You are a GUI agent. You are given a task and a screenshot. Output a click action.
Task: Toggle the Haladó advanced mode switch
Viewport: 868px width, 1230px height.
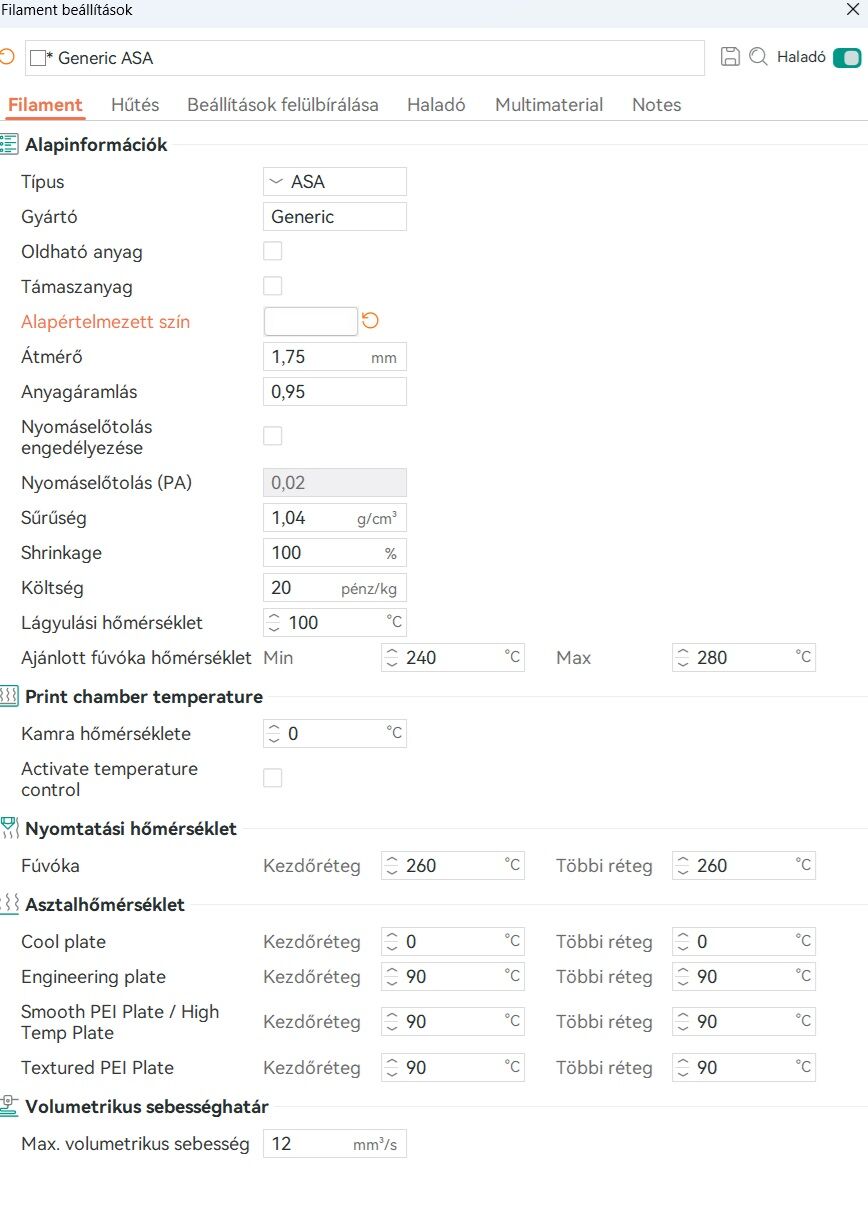point(846,57)
